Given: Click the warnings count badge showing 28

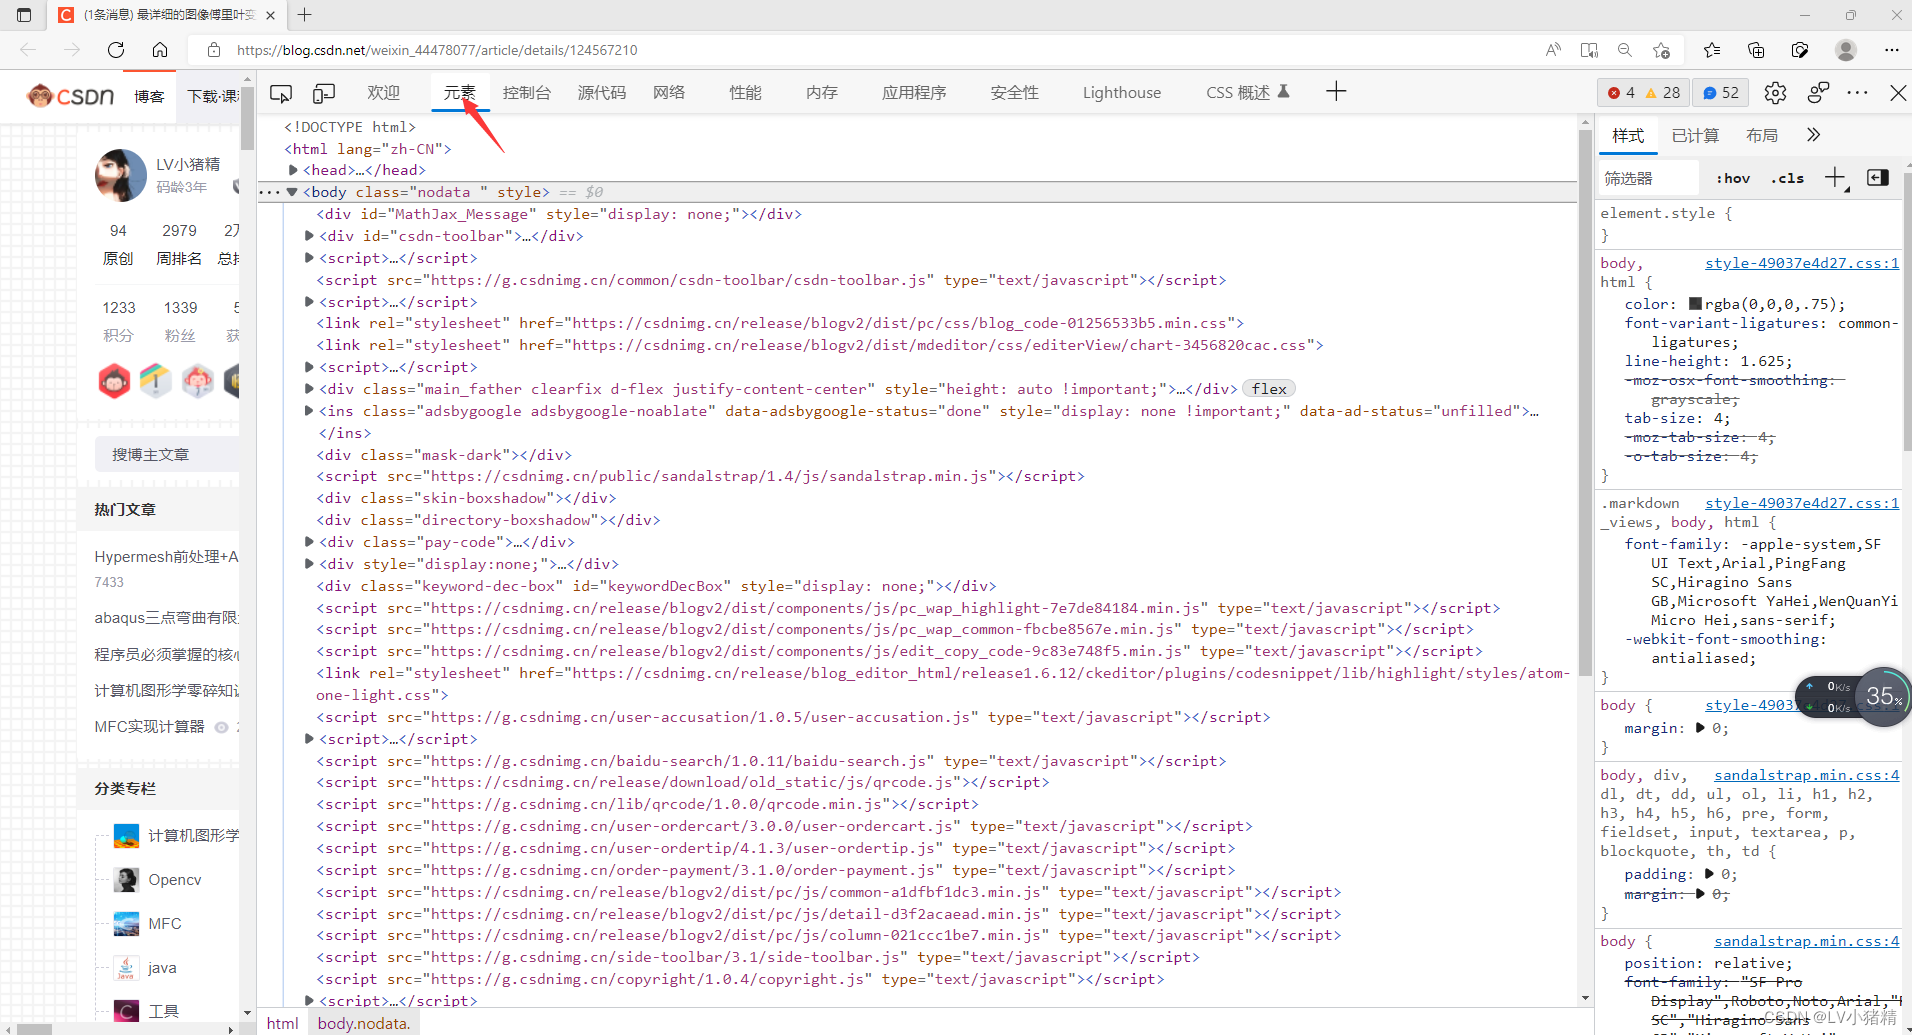Looking at the screenshot, I should pos(1663,93).
